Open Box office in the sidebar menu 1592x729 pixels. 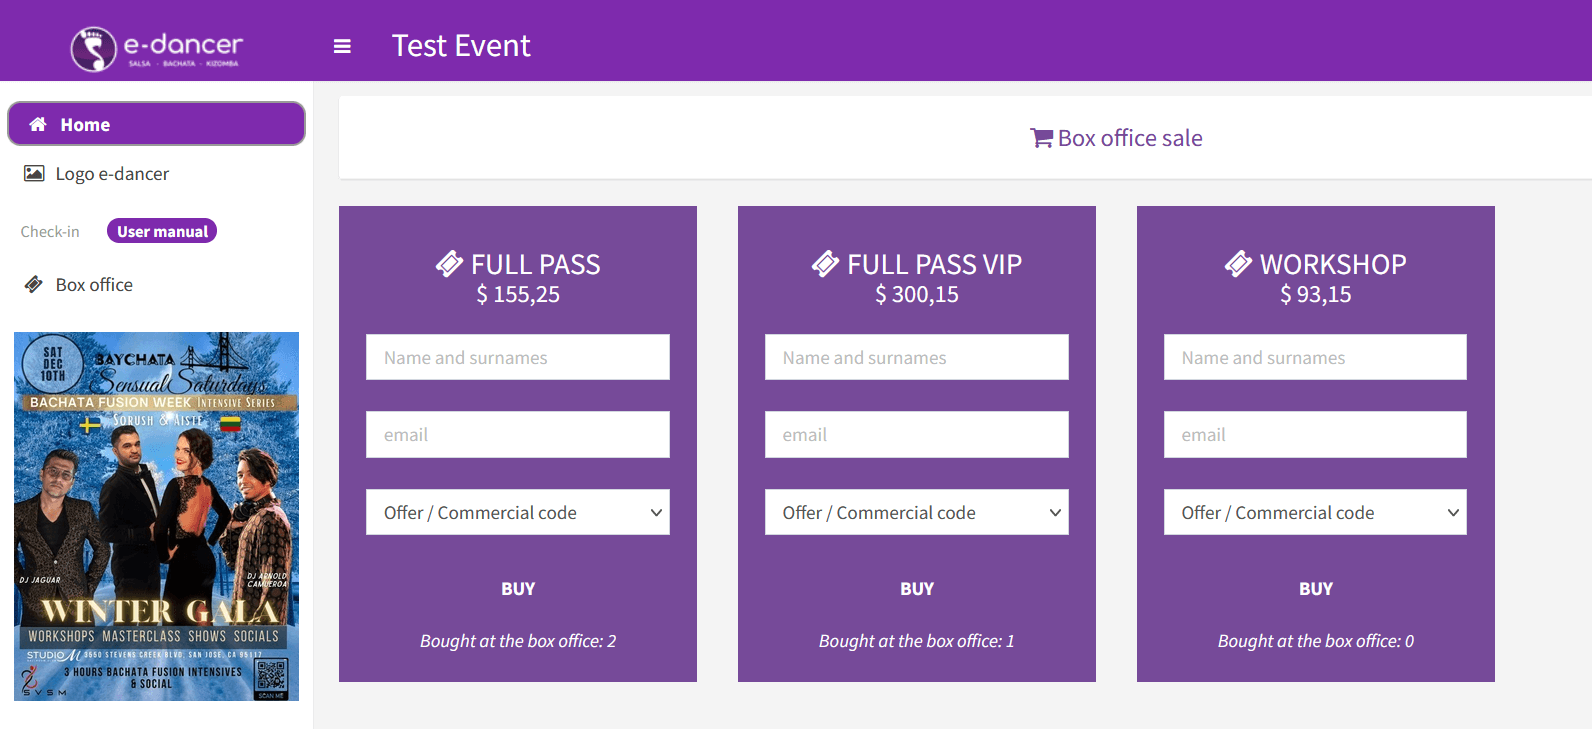click(x=94, y=284)
